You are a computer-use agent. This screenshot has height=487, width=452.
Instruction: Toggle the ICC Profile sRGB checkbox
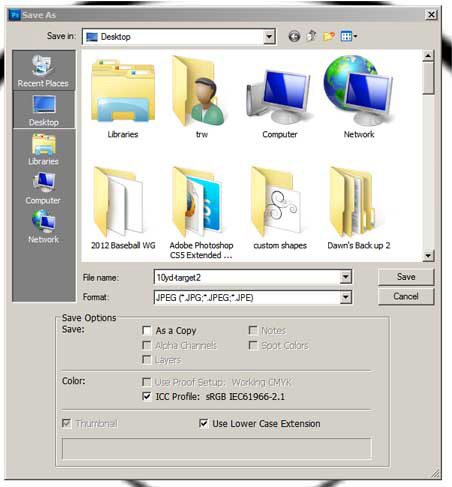[147, 396]
